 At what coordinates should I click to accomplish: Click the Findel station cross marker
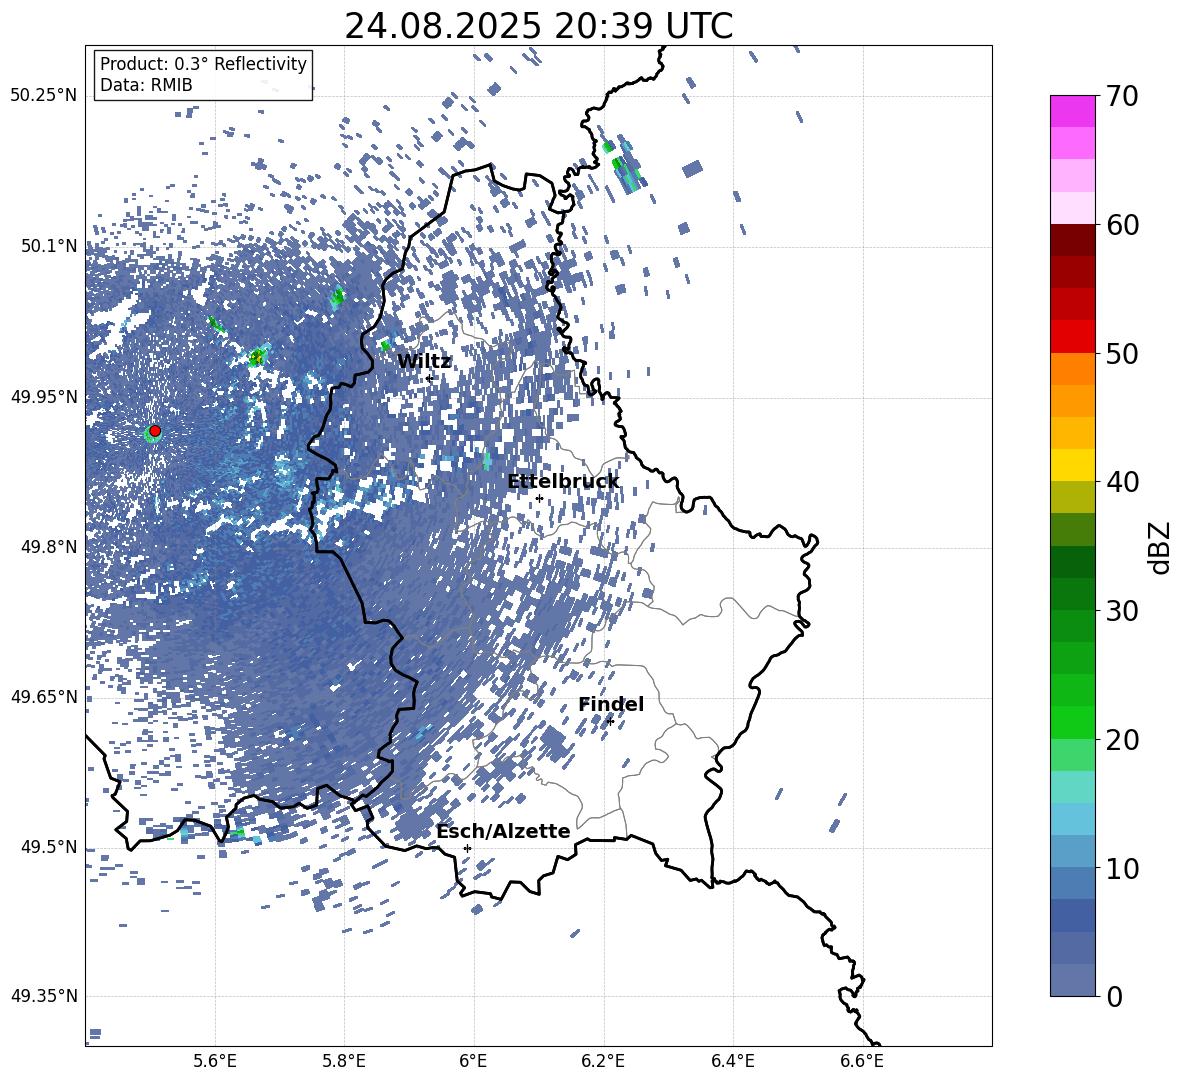[610, 722]
